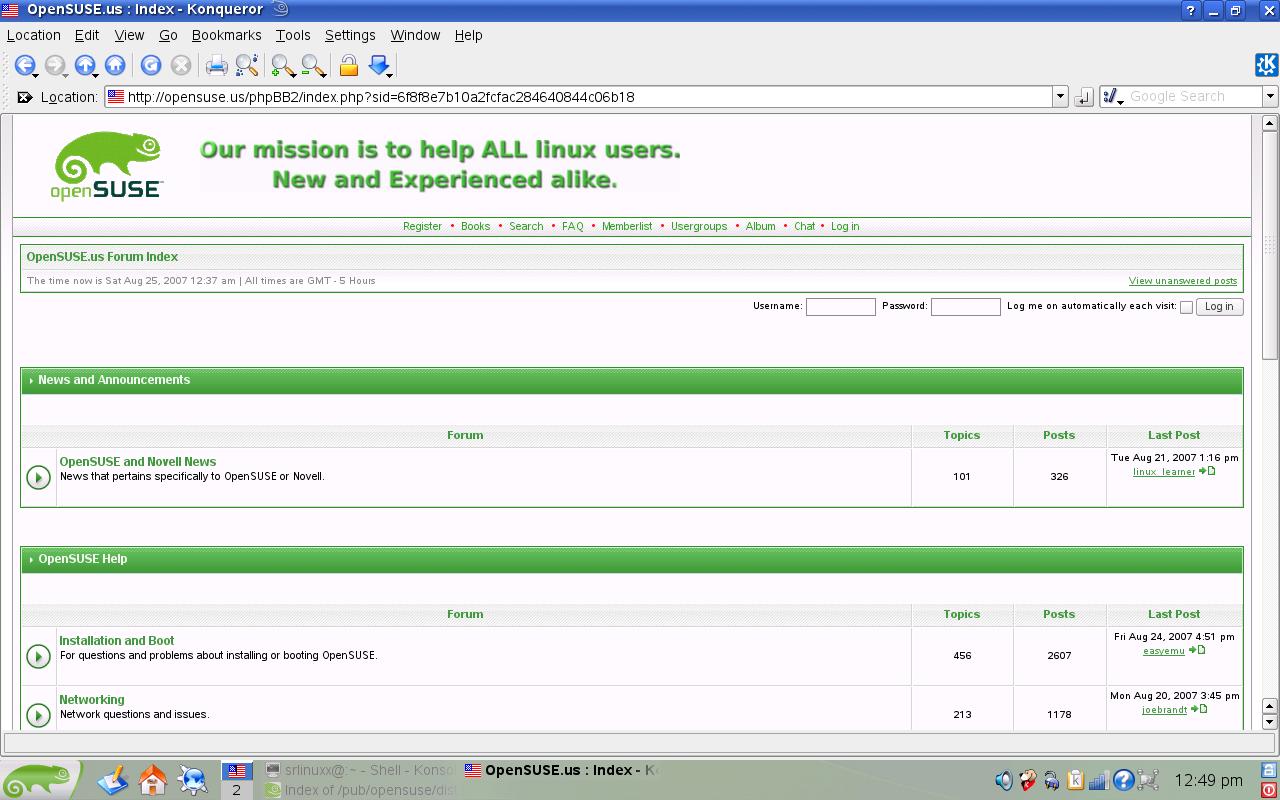1280x800 pixels.
Task: Click the Go button beside the location bar
Action: [x=1084, y=97]
